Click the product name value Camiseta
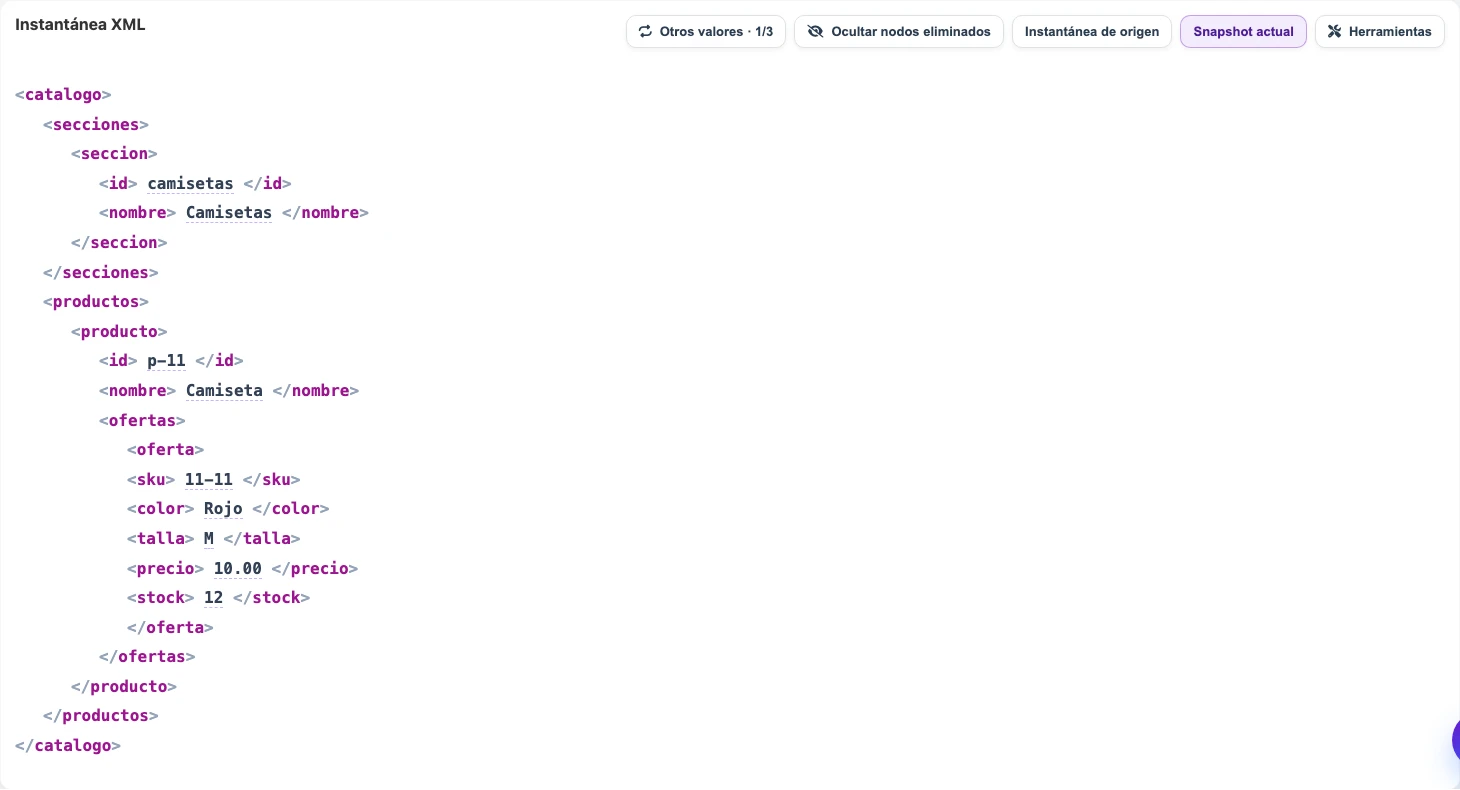The height and width of the screenshot is (790, 1460). pos(224,390)
